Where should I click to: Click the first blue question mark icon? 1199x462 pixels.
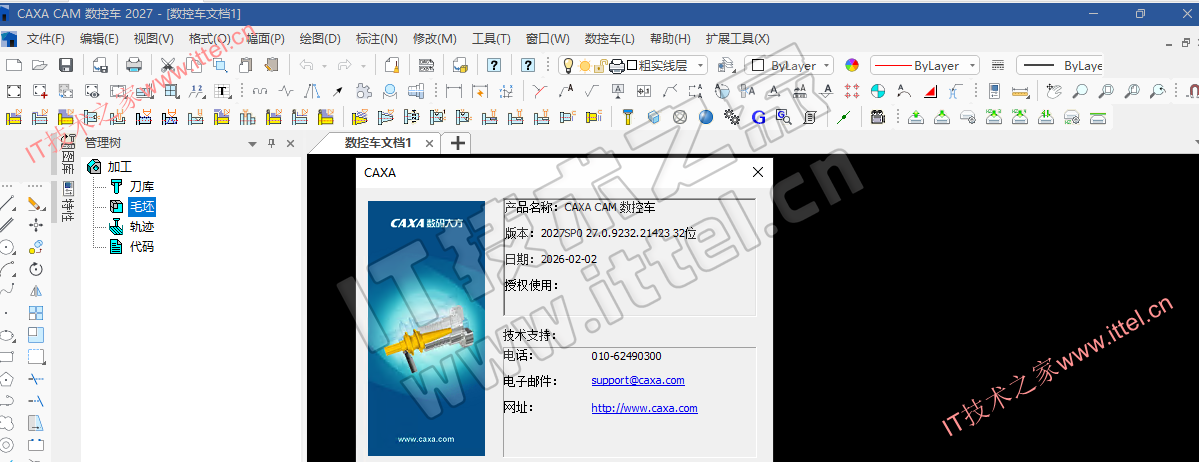coord(494,66)
